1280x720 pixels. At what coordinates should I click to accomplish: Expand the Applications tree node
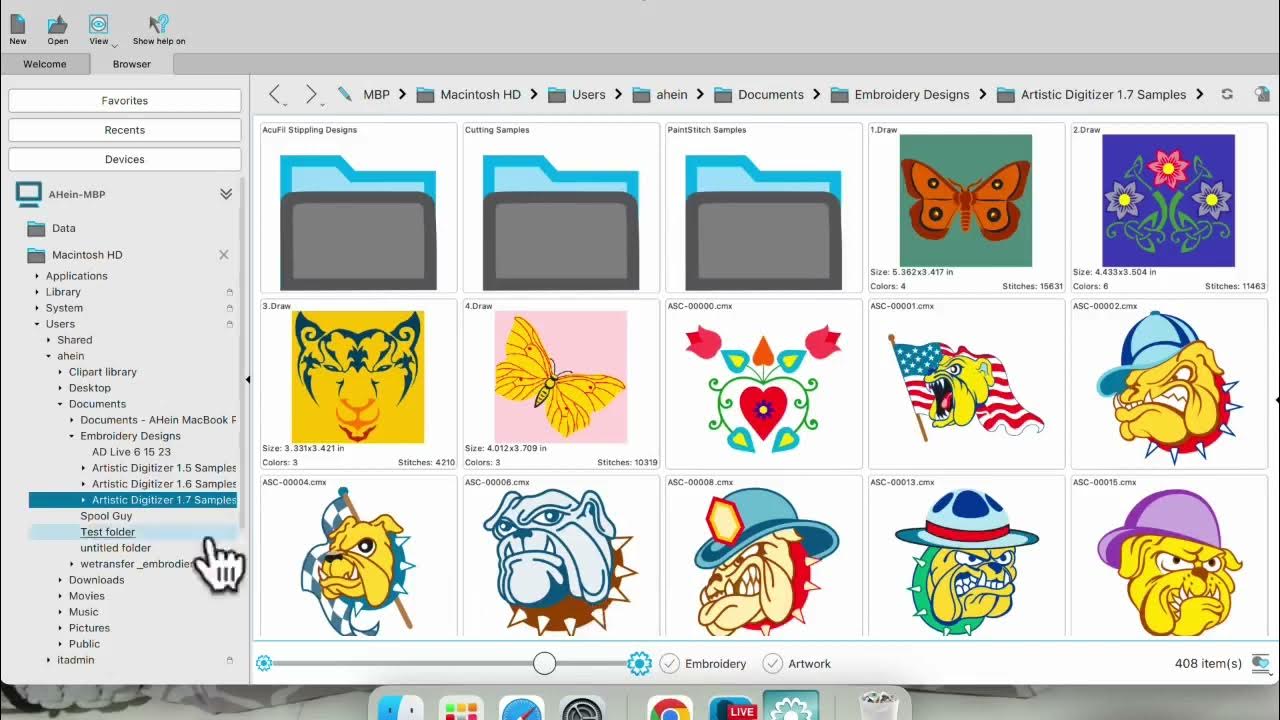pyautogui.click(x=38, y=276)
